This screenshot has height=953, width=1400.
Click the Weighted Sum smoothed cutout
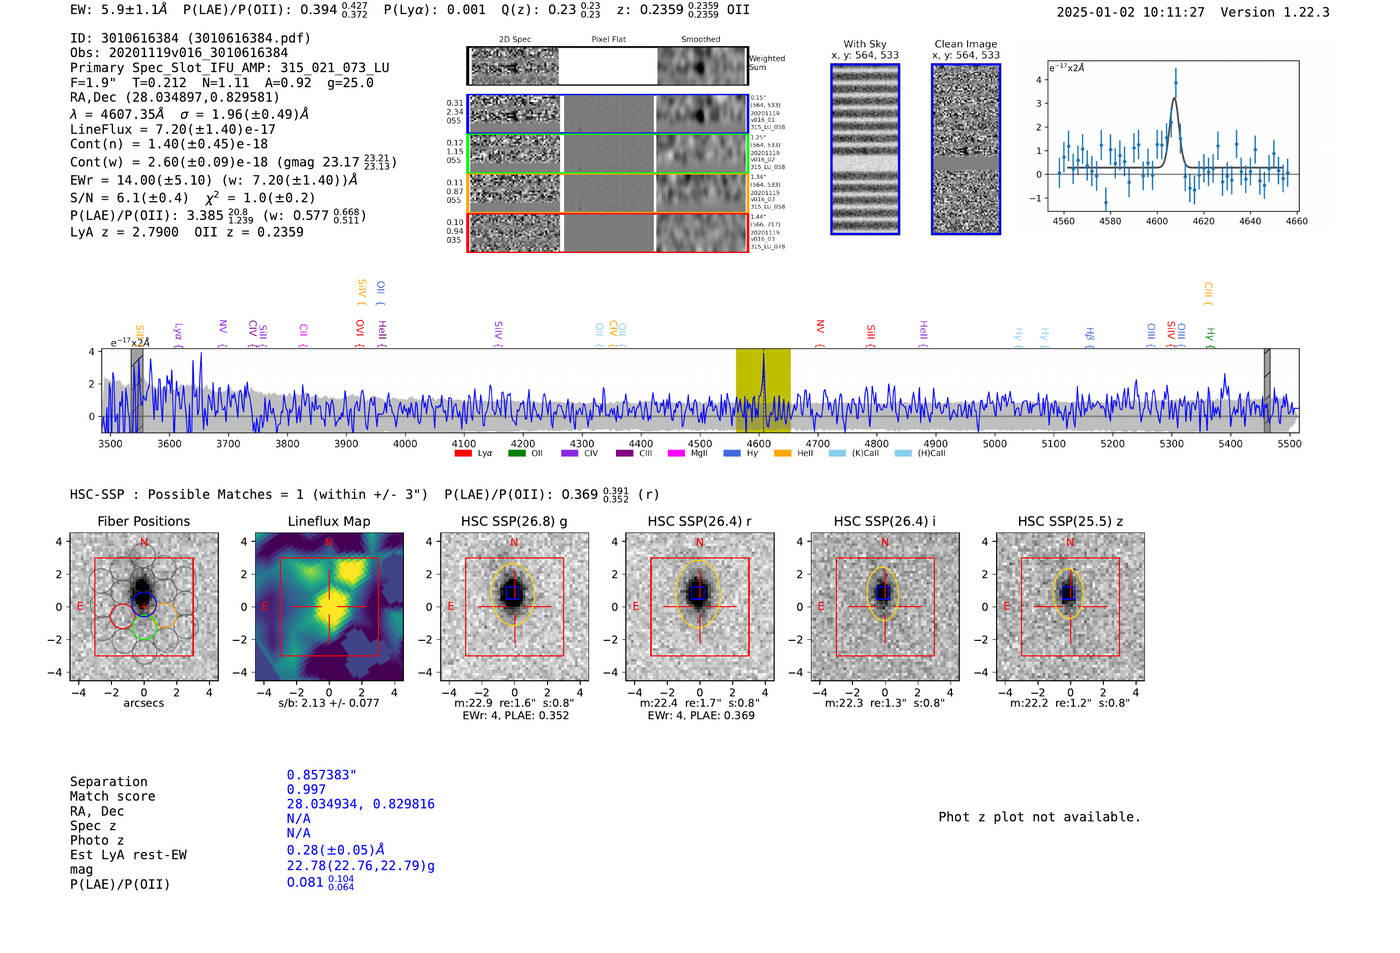coord(702,66)
